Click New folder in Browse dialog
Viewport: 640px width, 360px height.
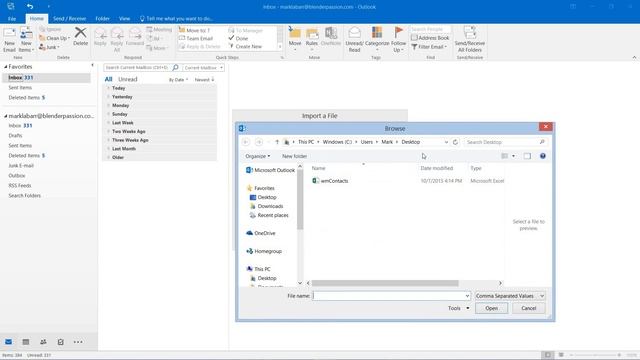point(294,156)
